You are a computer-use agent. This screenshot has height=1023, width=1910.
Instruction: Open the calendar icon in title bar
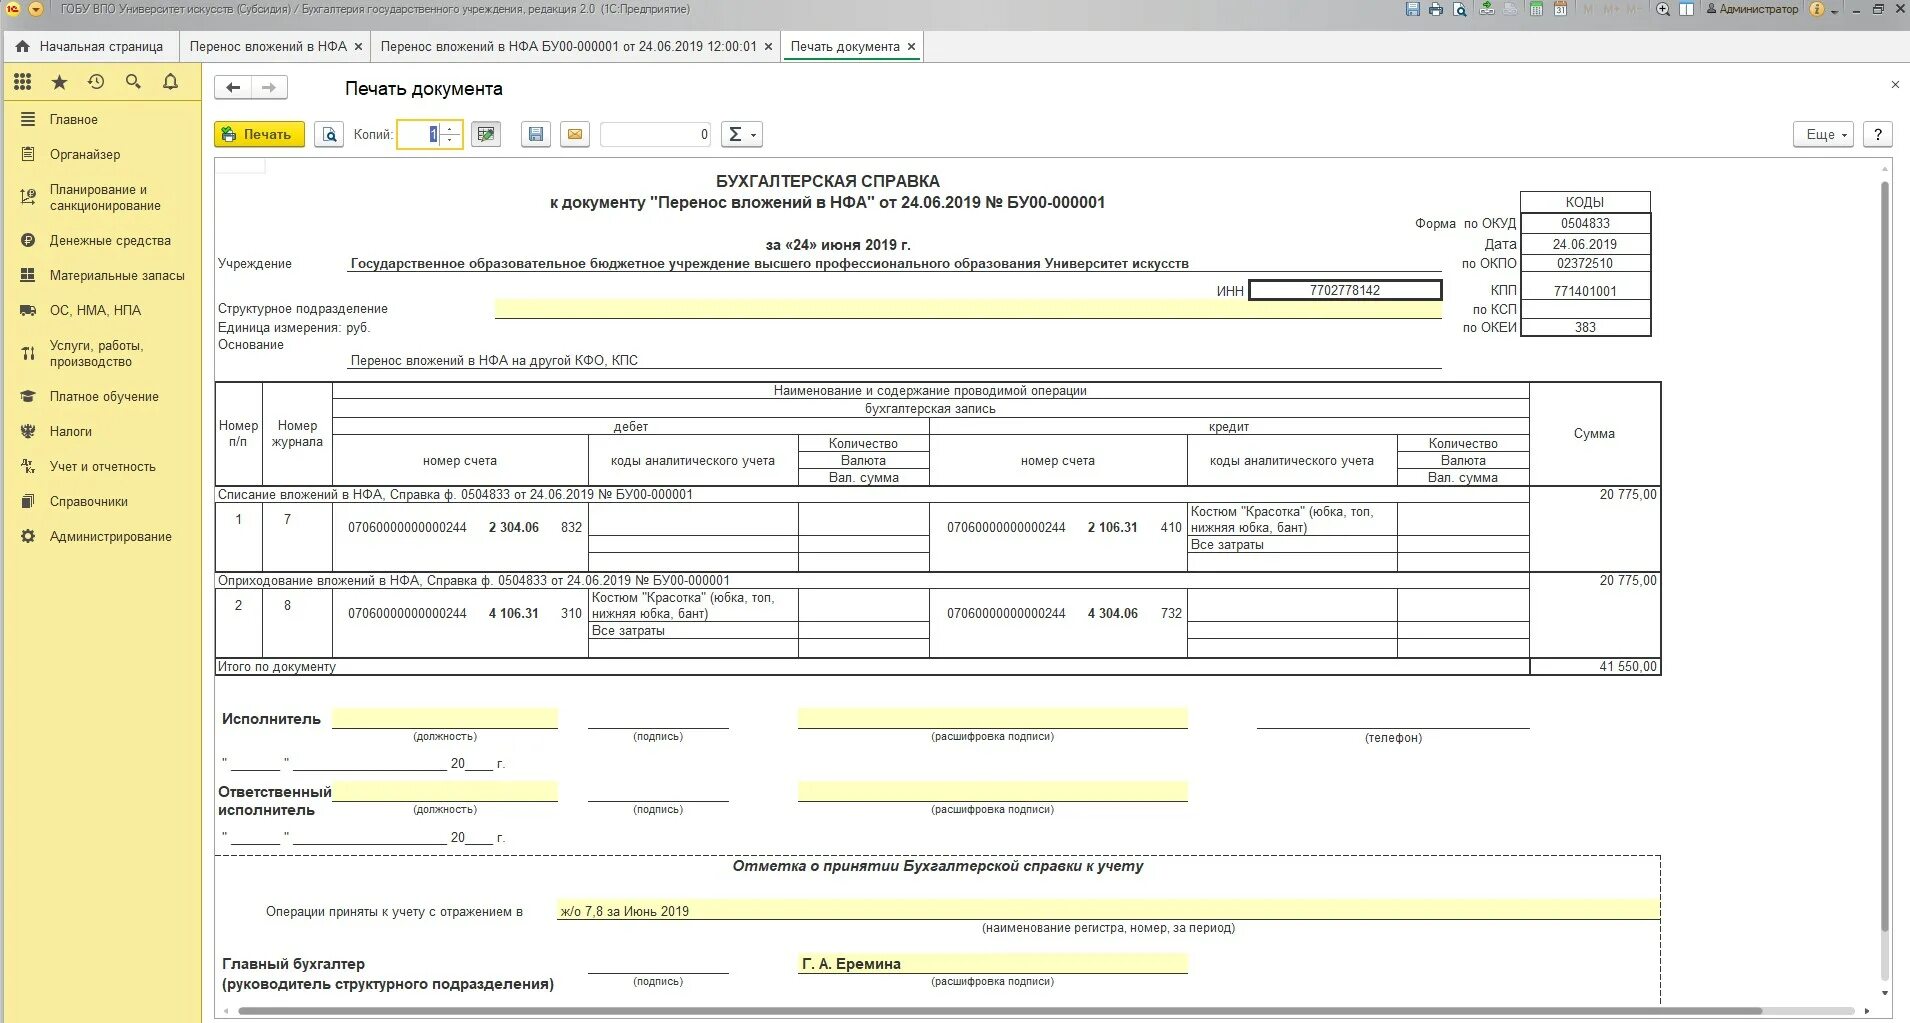(x=1560, y=9)
